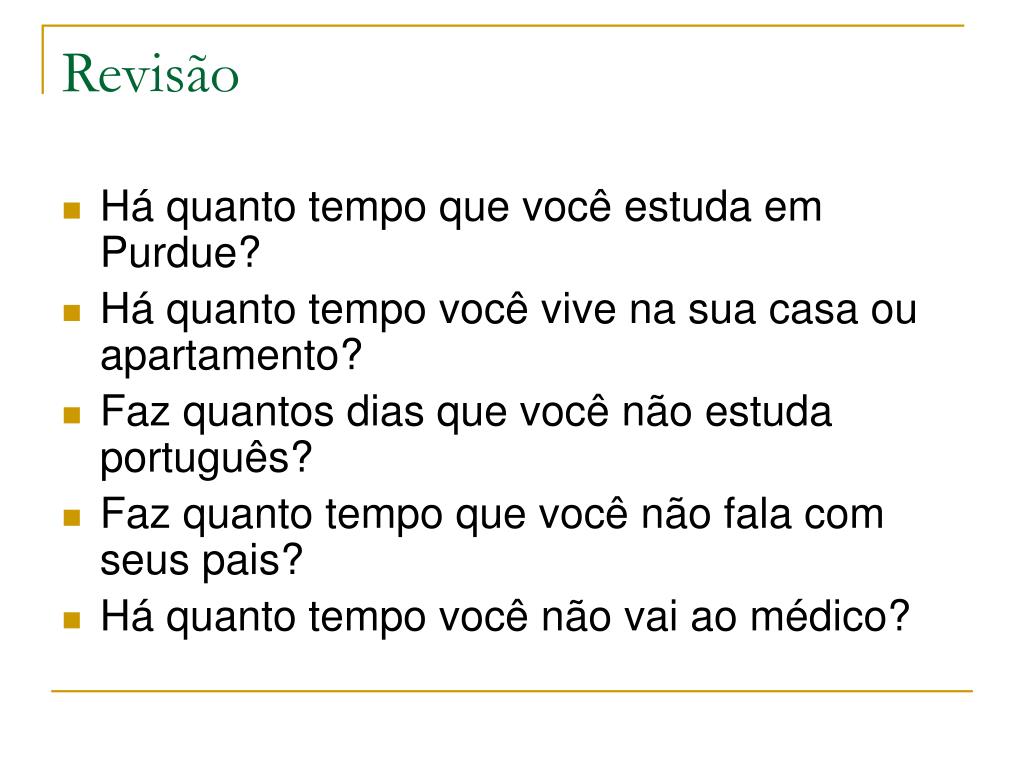Select the square bullet before 'vai ao médico'

coord(72,620)
